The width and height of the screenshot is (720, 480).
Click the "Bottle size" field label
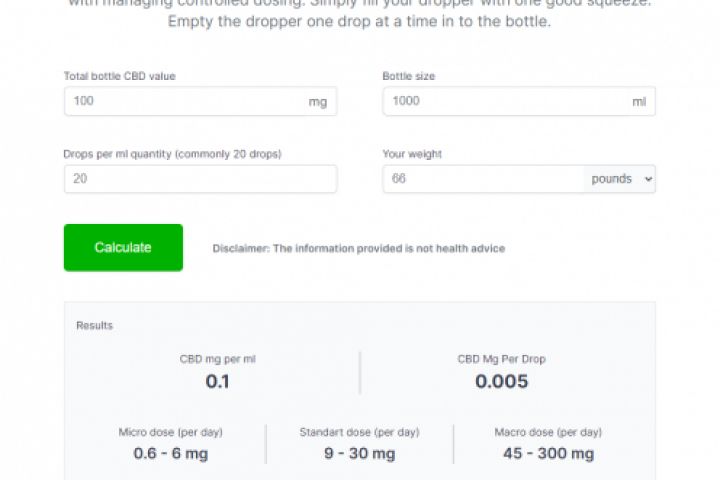tap(408, 76)
